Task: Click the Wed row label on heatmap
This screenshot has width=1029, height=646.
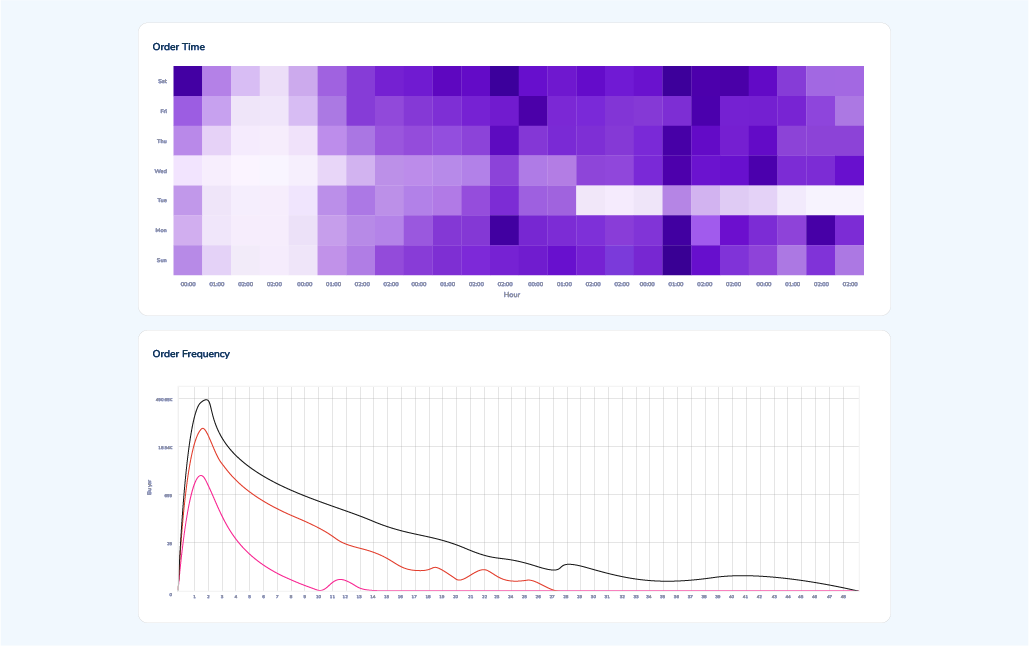Action: (161, 171)
